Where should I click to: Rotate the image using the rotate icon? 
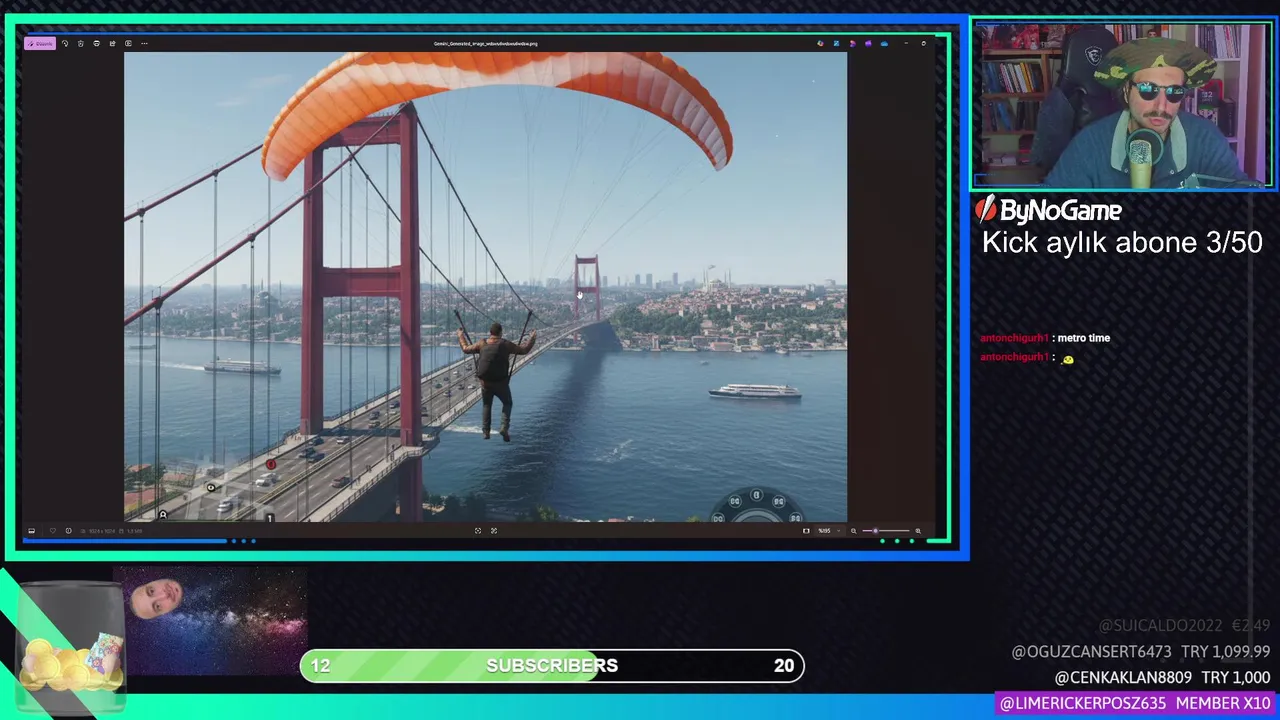coord(65,43)
